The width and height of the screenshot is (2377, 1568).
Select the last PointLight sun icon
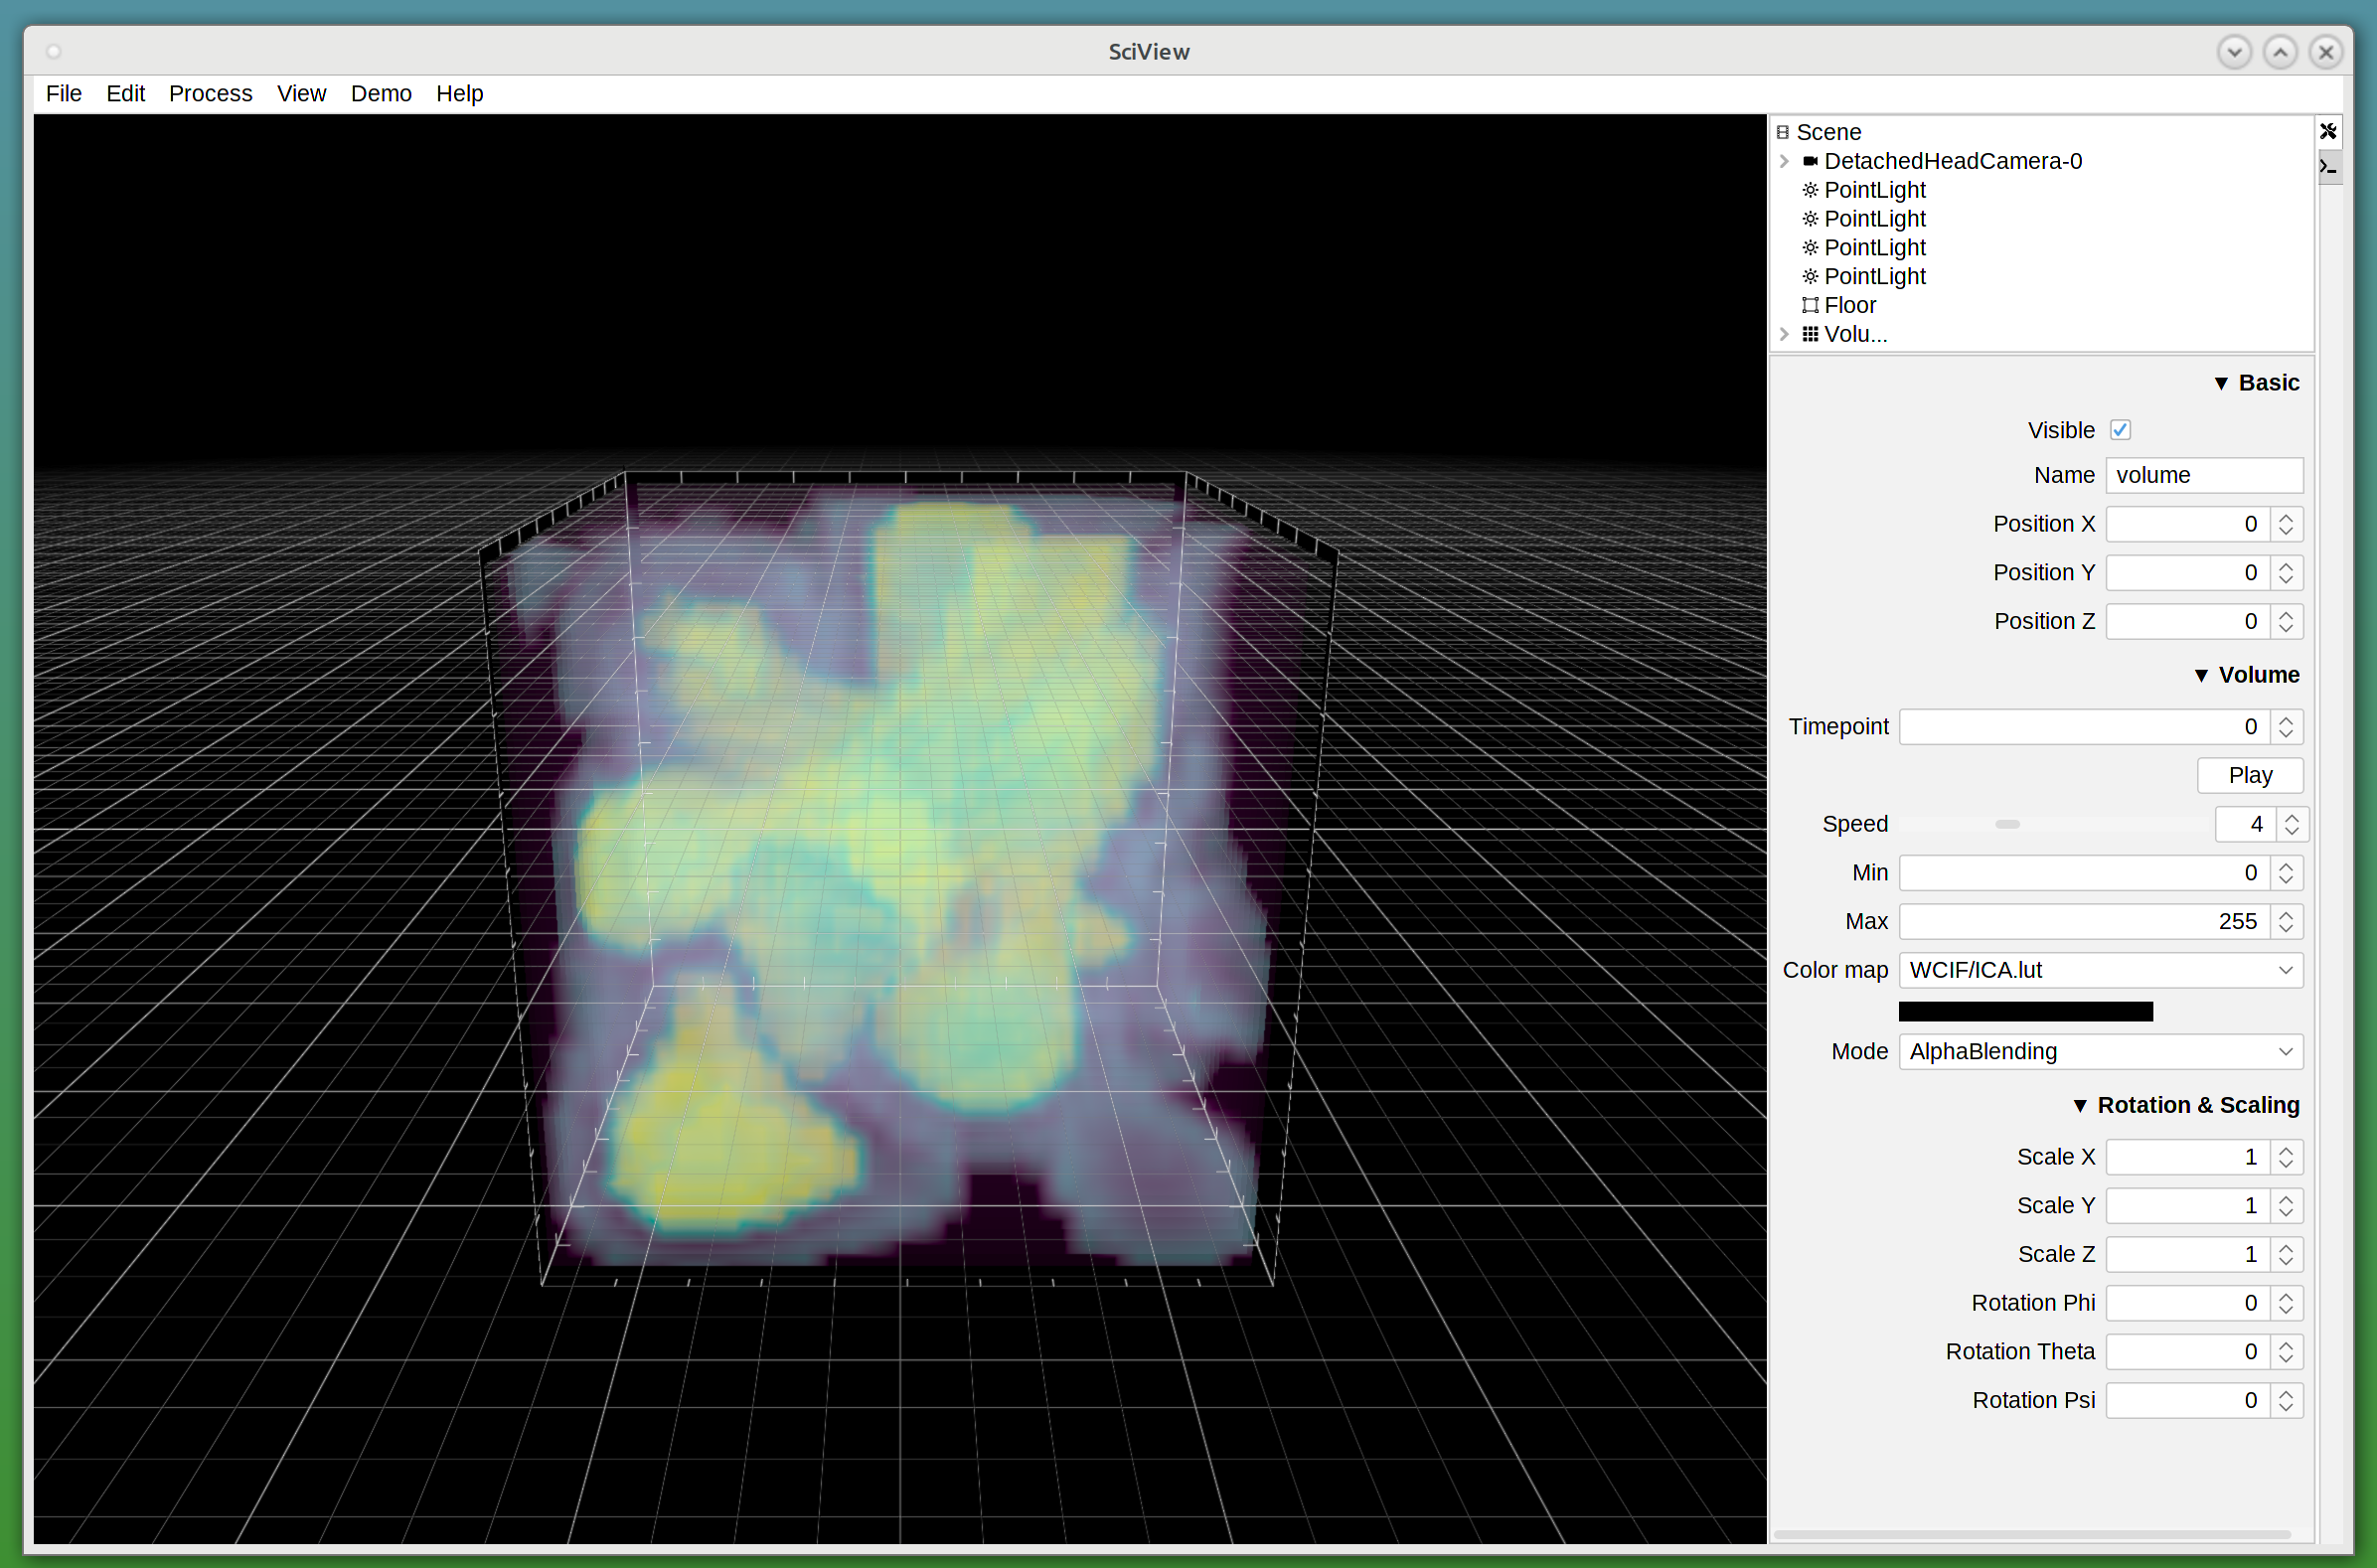(x=1810, y=276)
